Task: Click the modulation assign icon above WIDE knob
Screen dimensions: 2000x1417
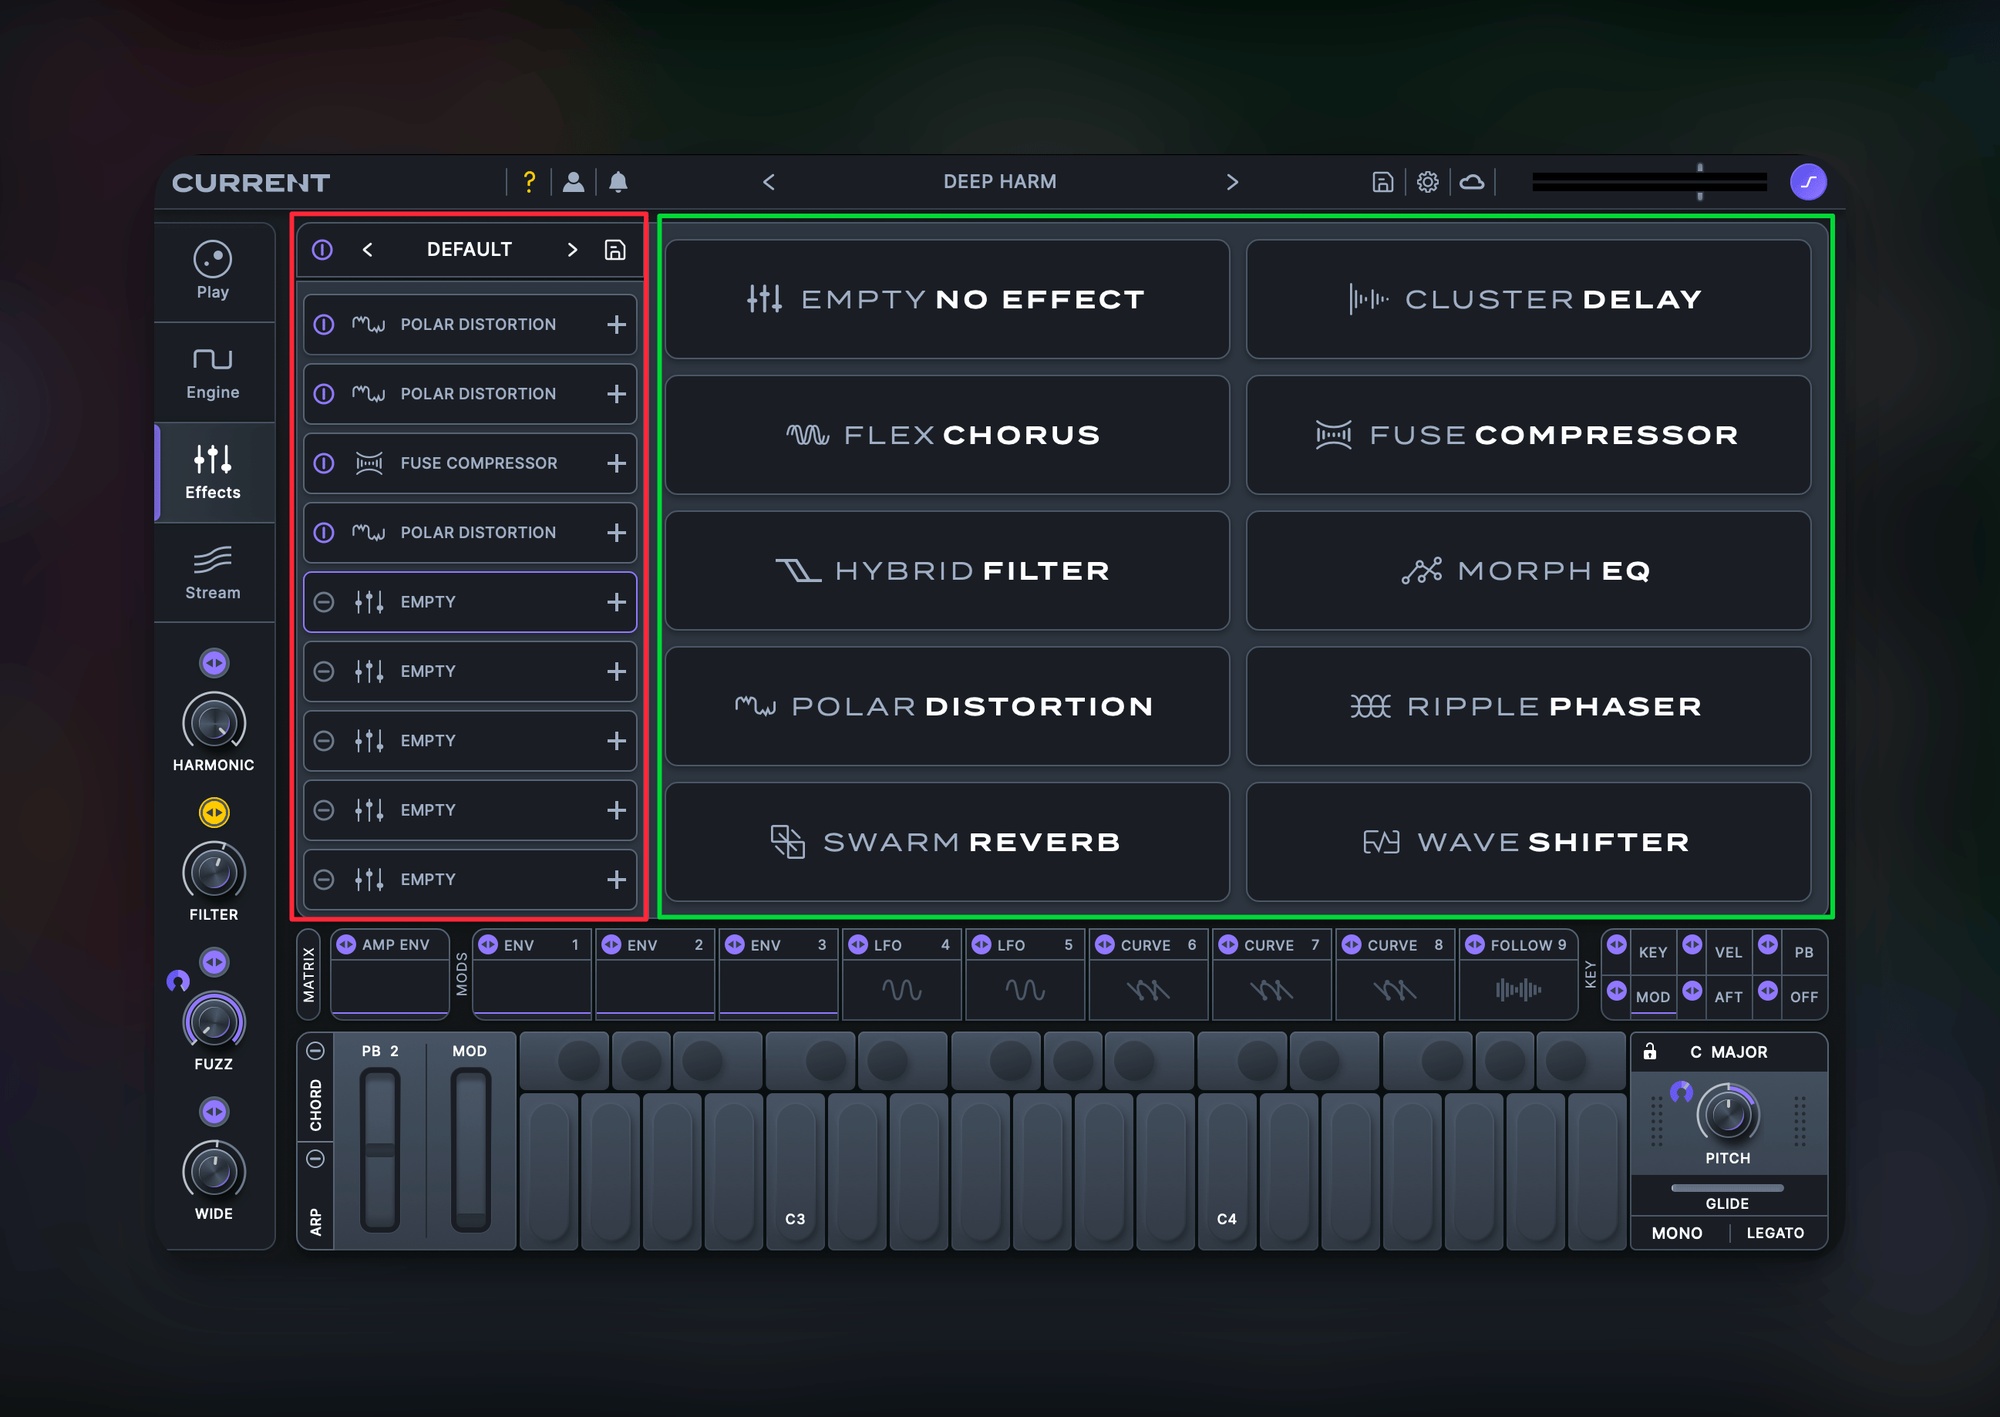Action: (214, 1112)
